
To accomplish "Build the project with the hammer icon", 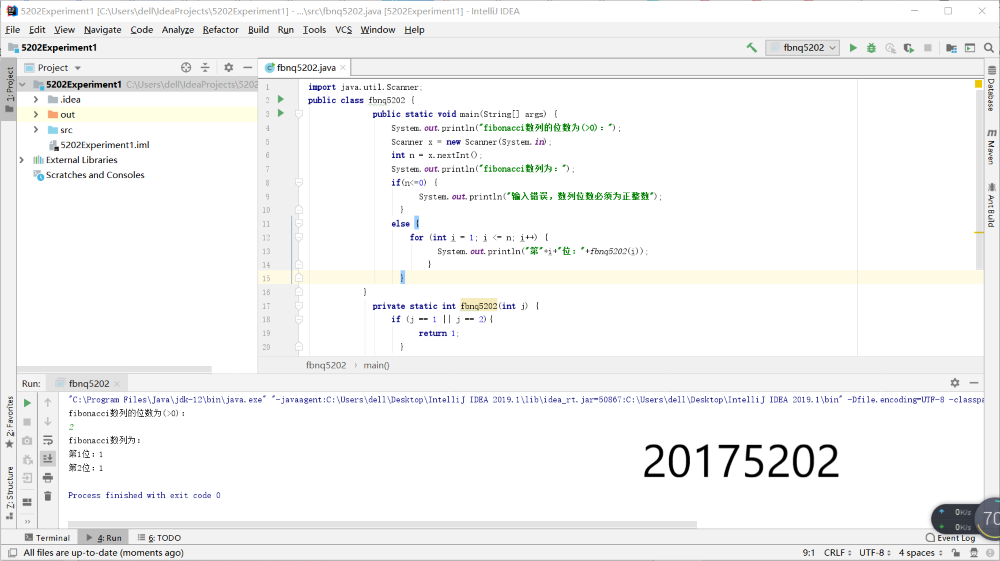I will coord(752,48).
